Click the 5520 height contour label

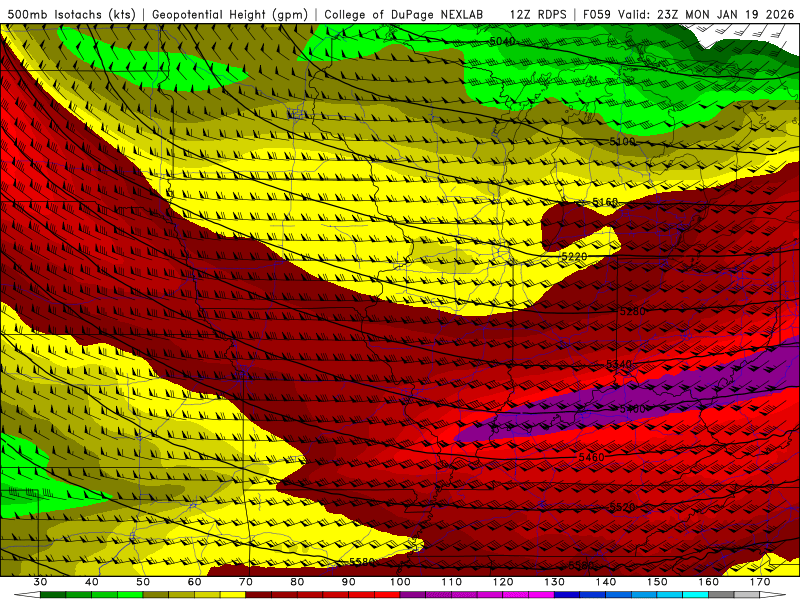click(622, 507)
